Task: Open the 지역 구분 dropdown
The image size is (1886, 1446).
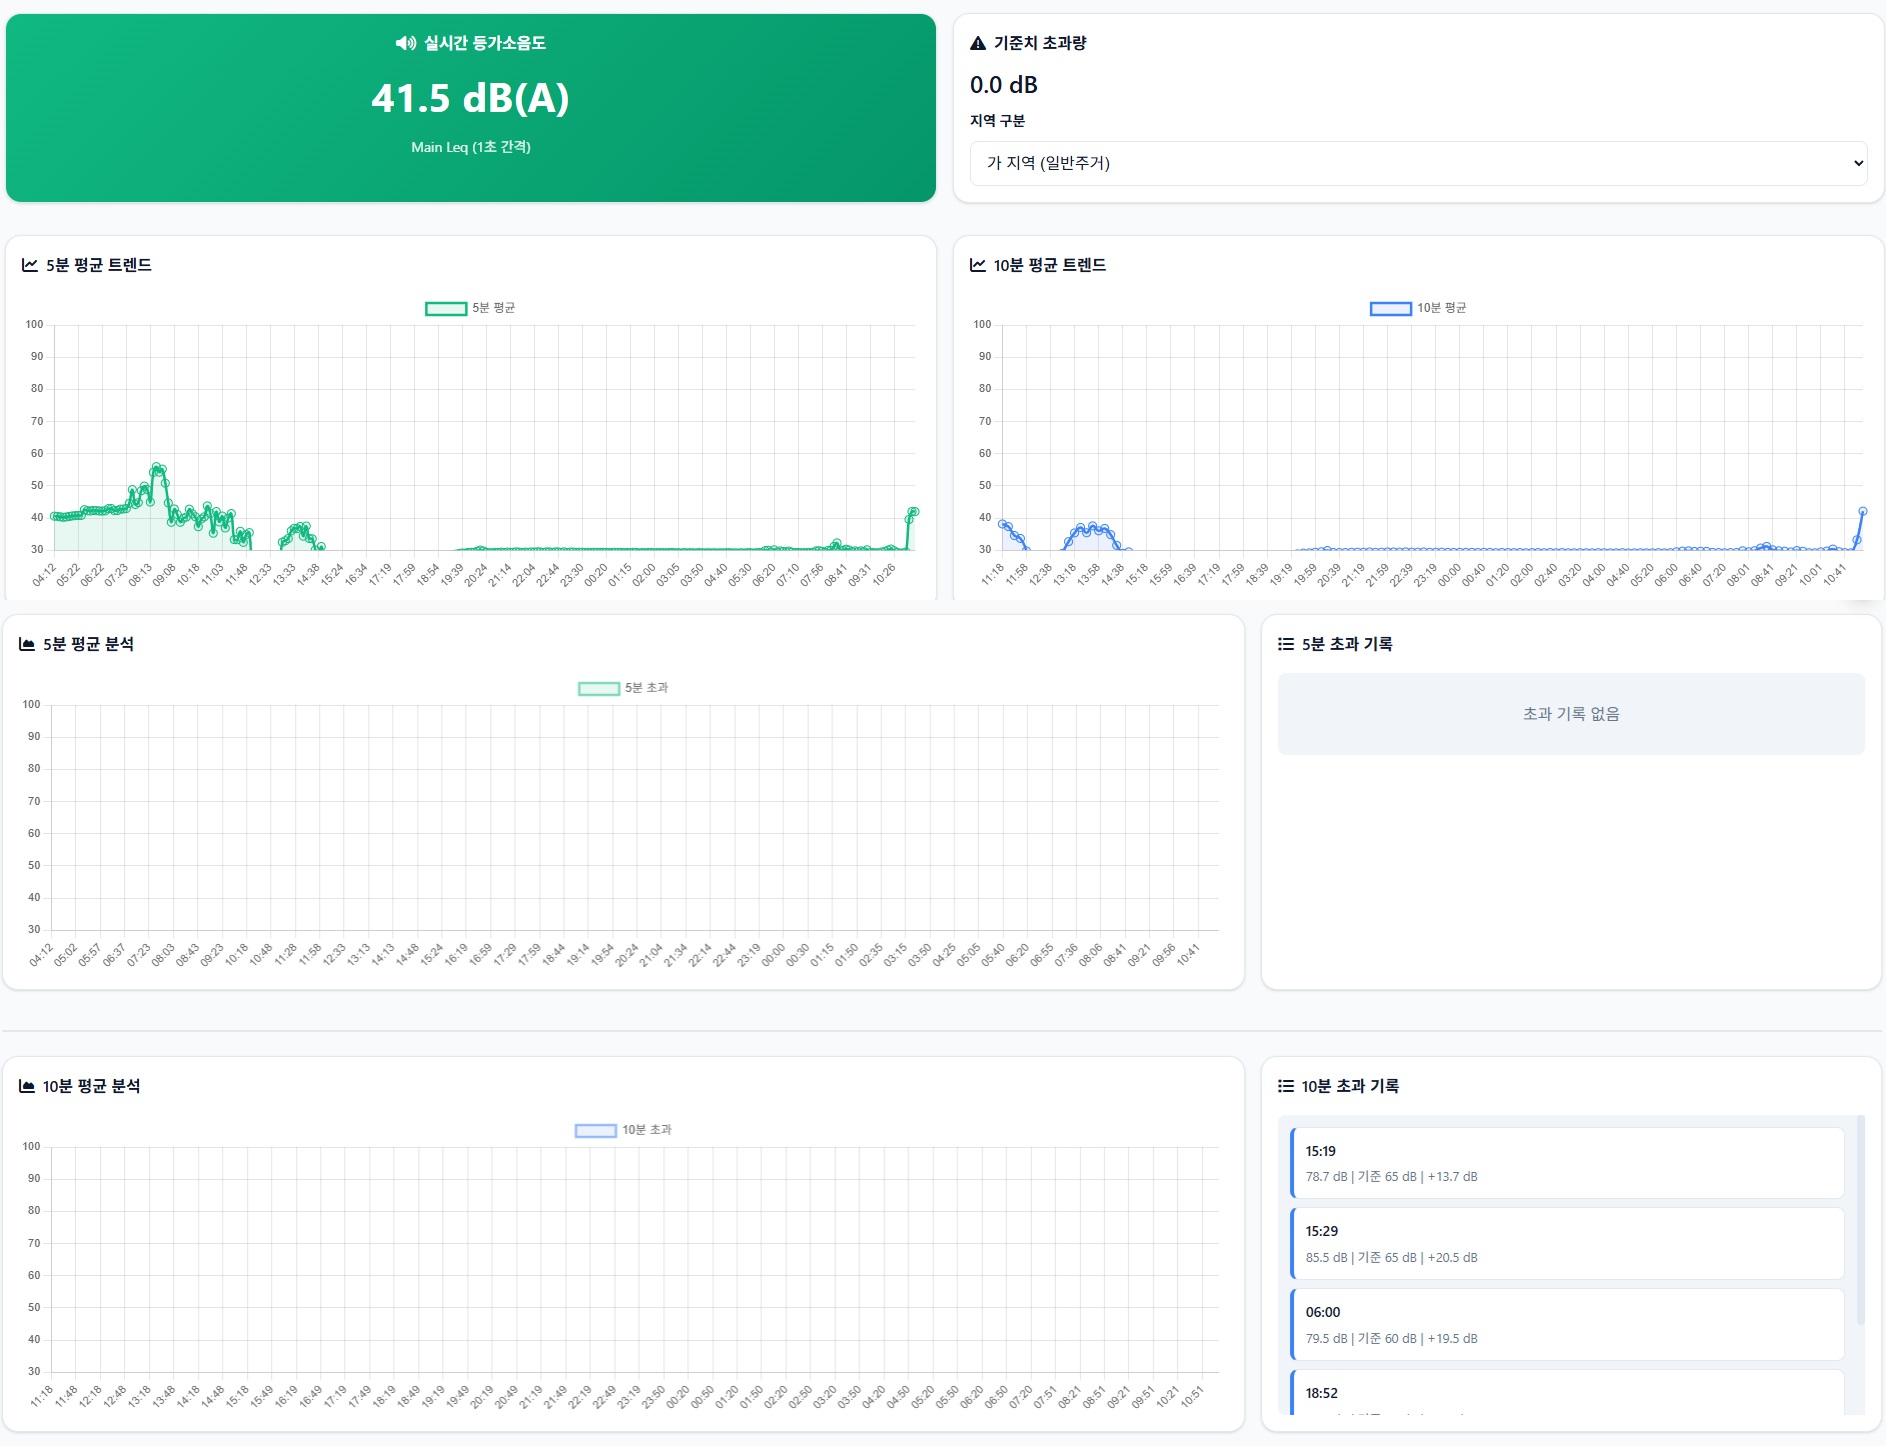Action: 1418,163
